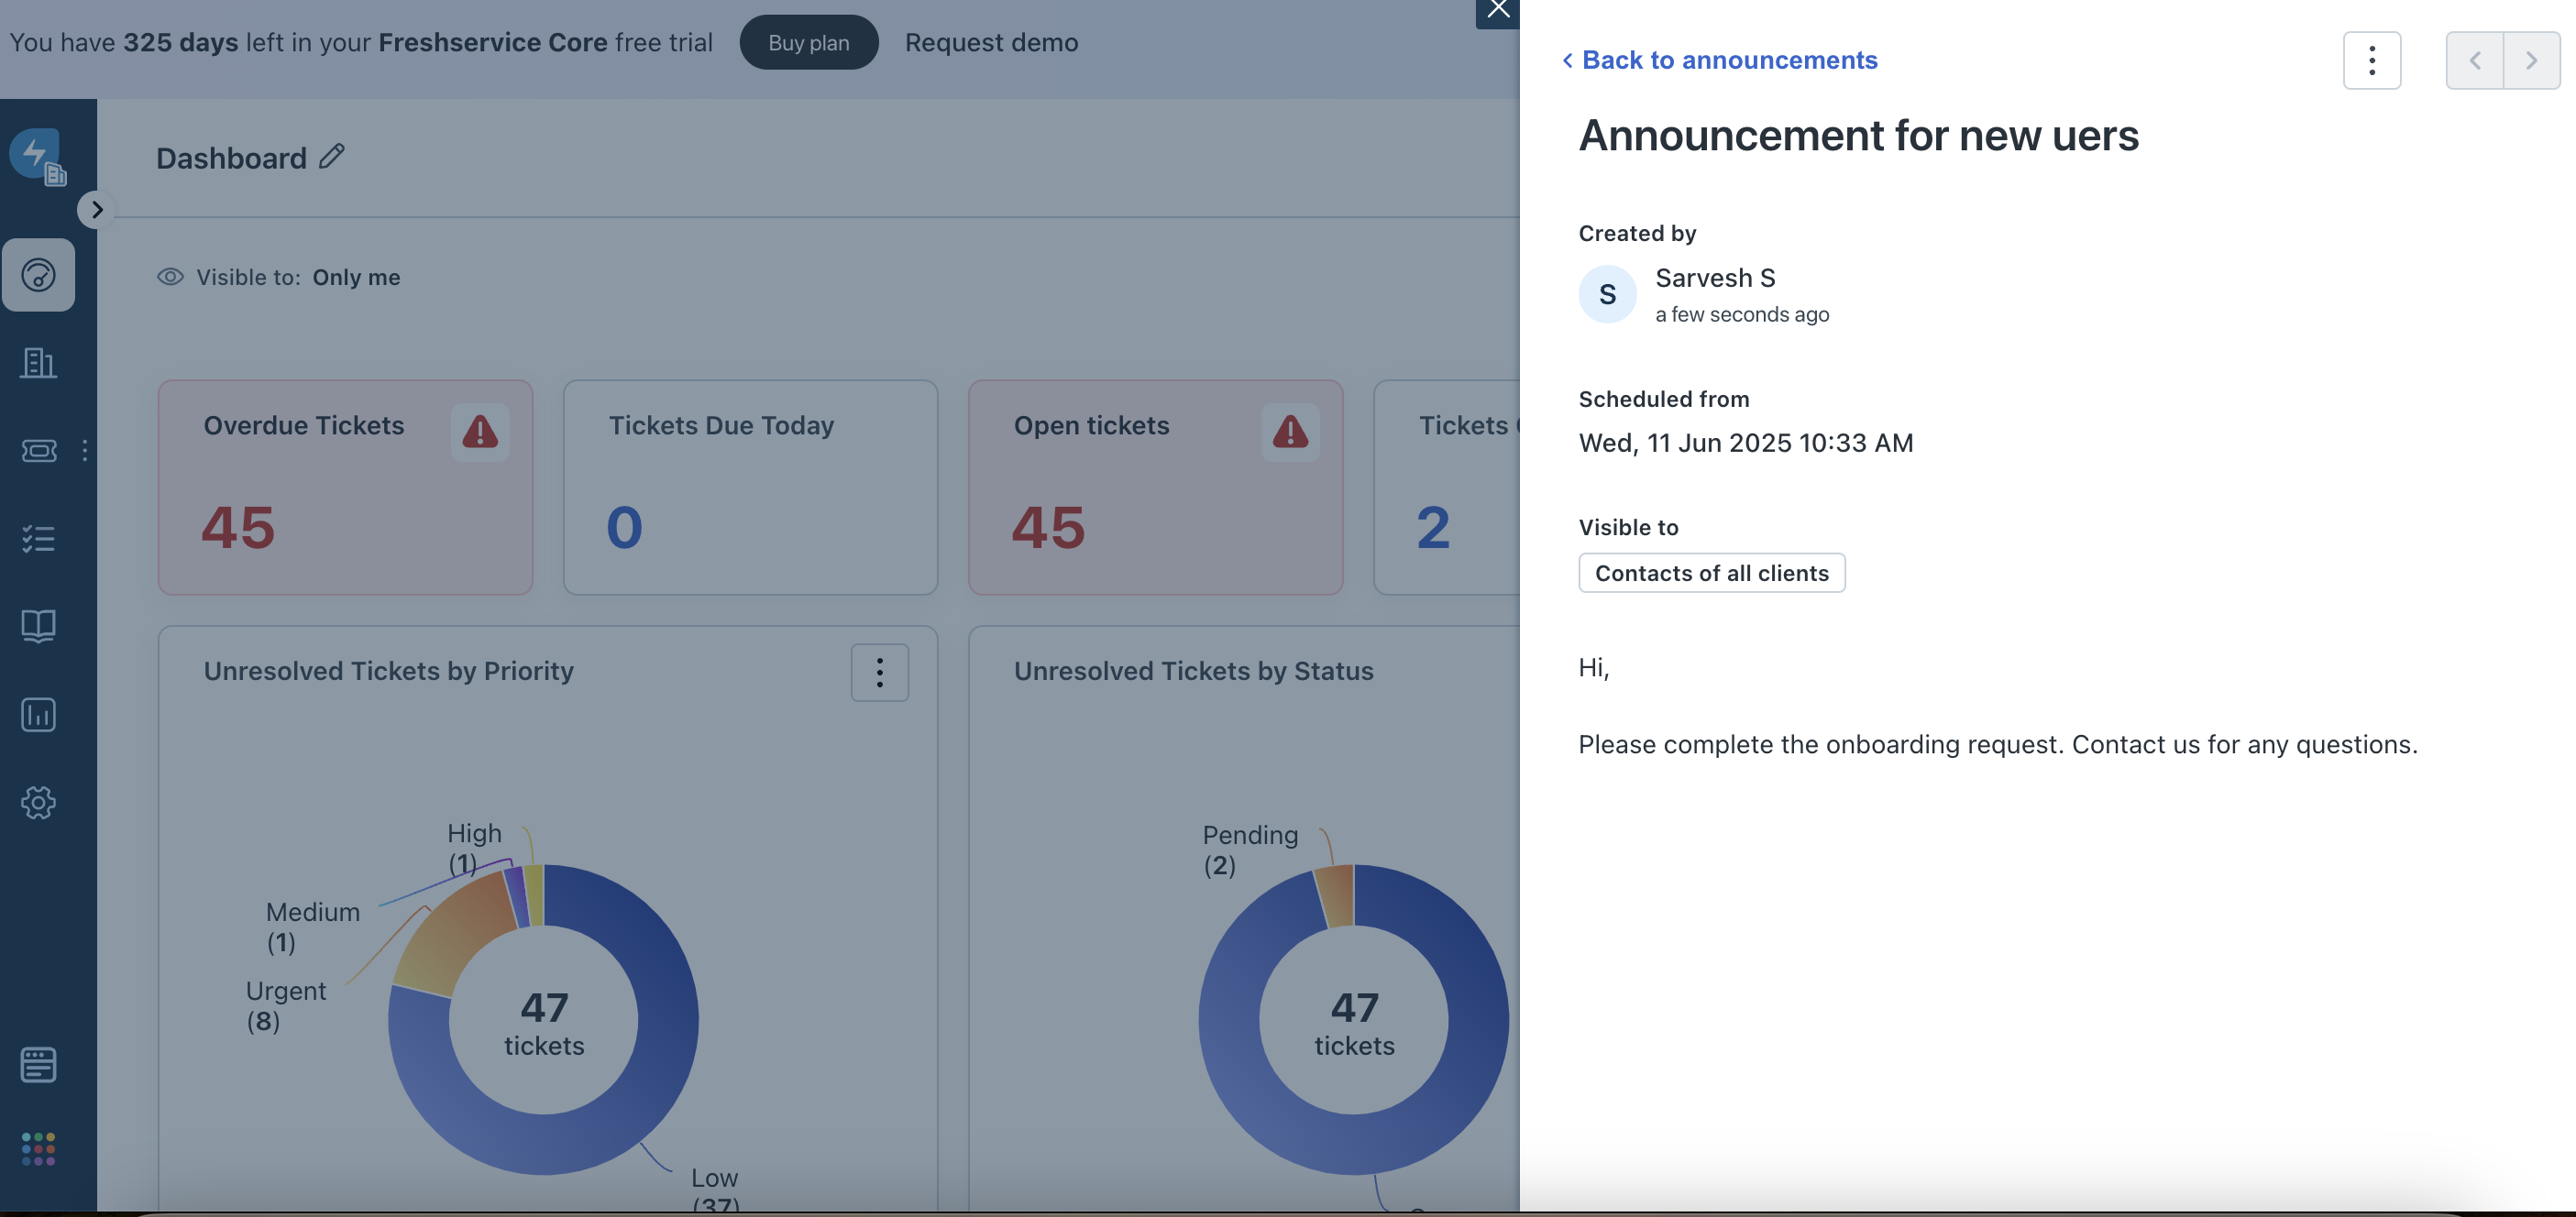2576x1217 pixels.
Task: Open the Tickets icon in sidebar
Action: (38, 451)
